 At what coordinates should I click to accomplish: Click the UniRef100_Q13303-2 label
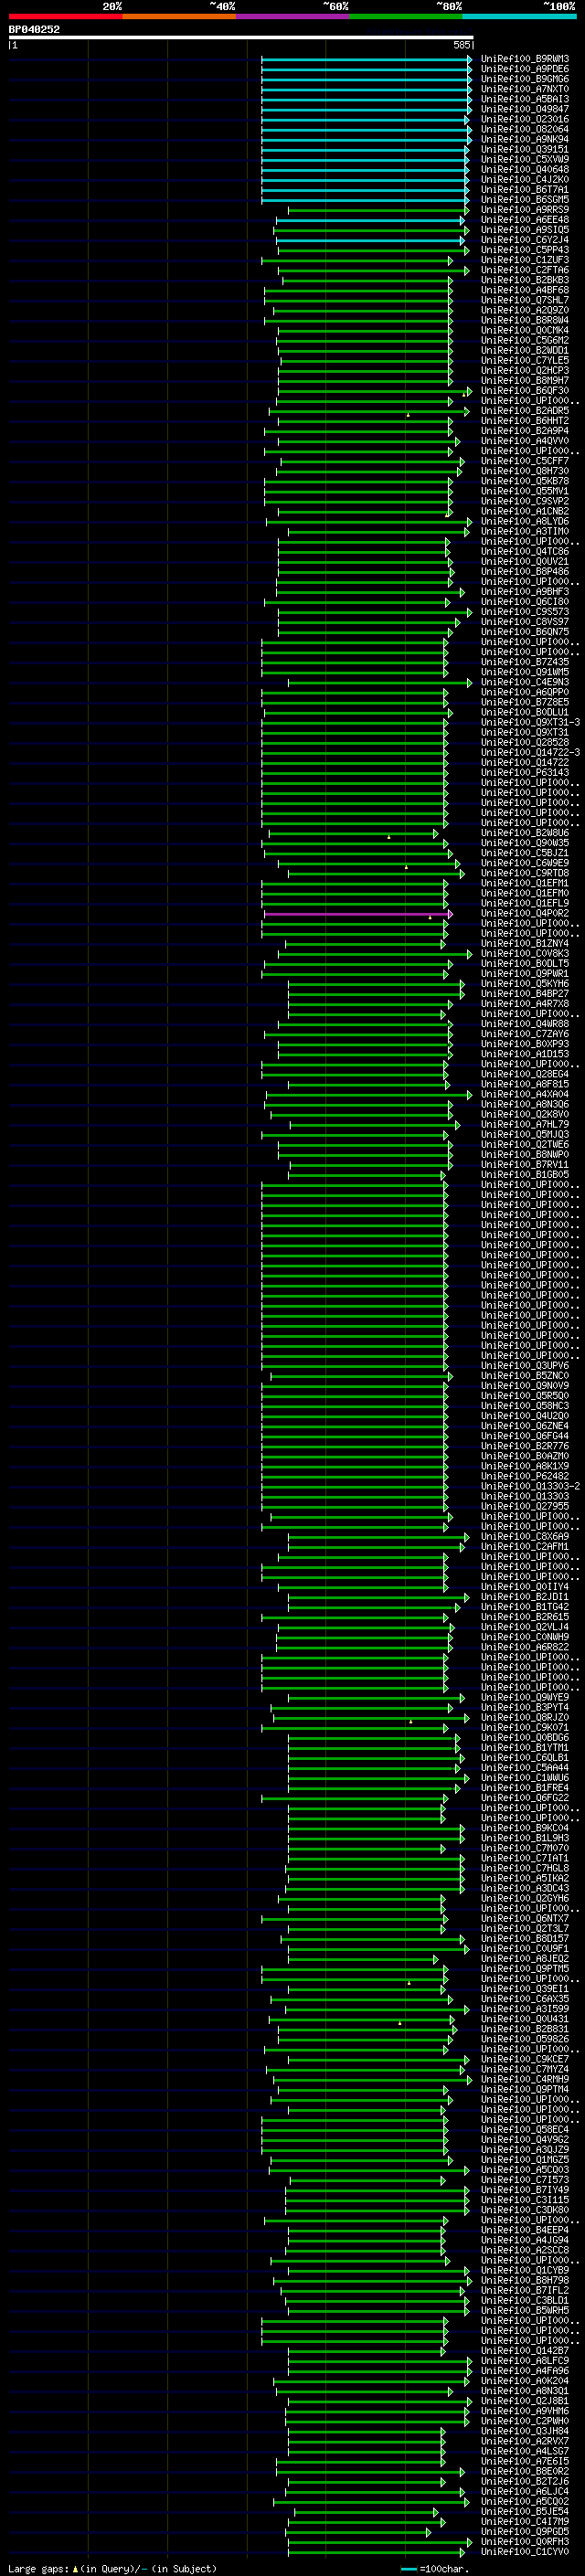pos(530,1486)
